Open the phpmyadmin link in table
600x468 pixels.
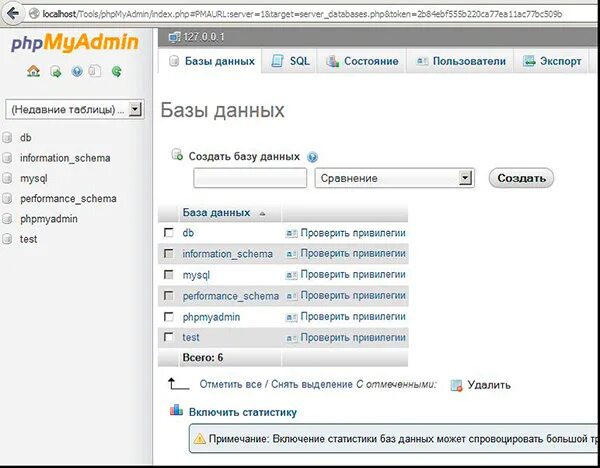coord(211,317)
